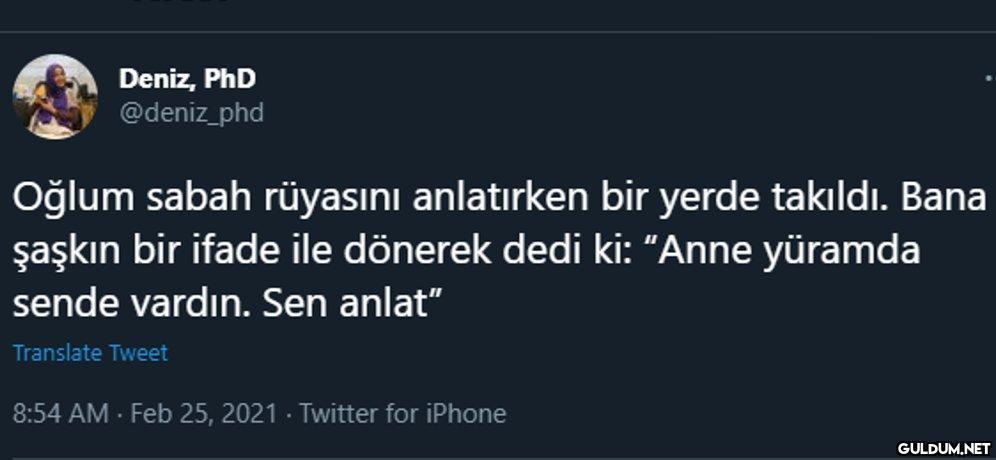Click the closing text "Sen anlat"
The width and height of the screenshot is (996, 460).
pos(353,303)
